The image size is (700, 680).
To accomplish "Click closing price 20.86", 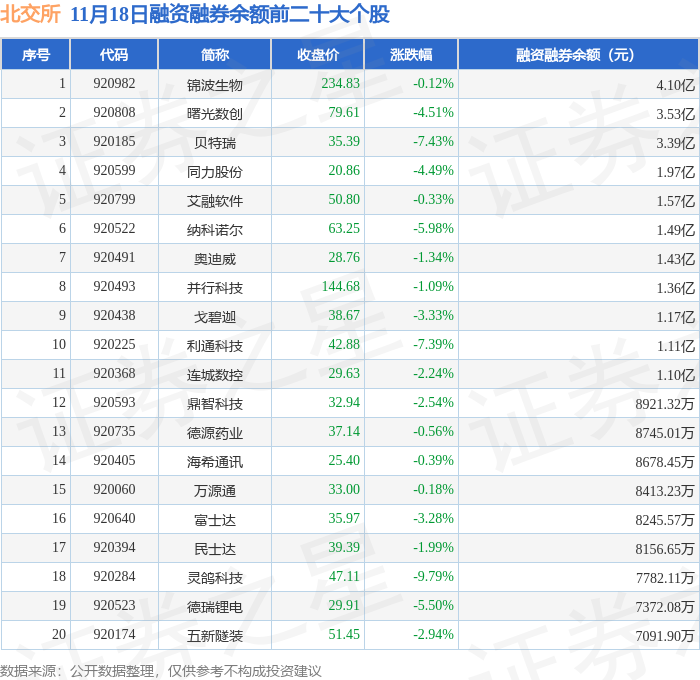I will pyautogui.click(x=344, y=171).
